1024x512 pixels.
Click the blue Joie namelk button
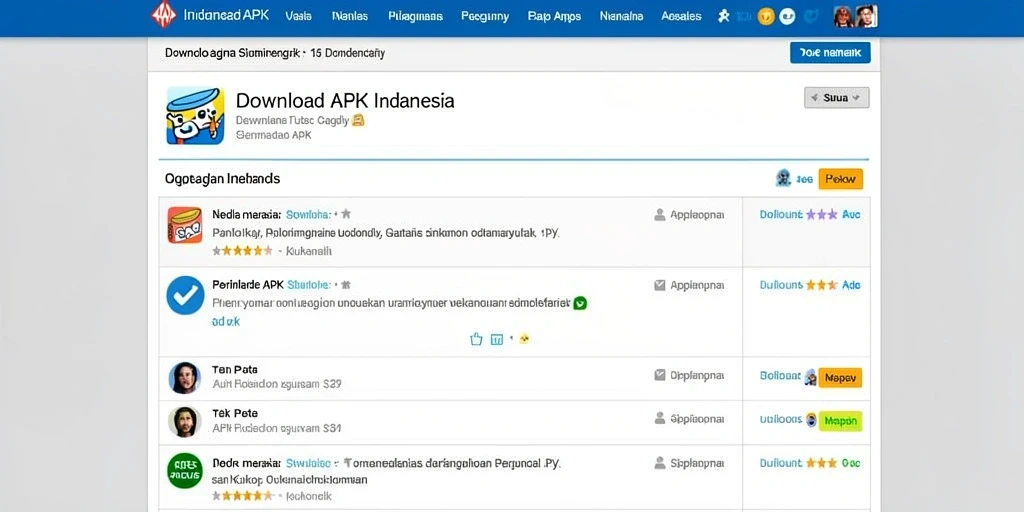pos(830,53)
